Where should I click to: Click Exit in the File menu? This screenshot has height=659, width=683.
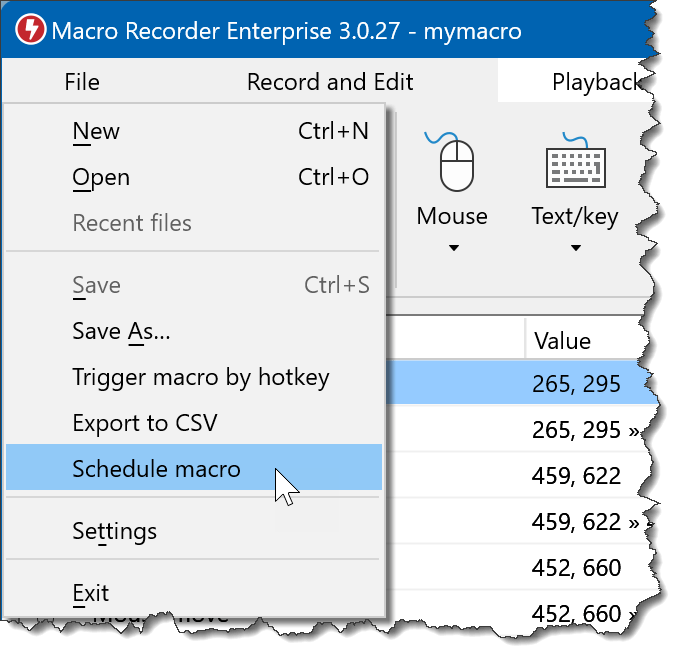click(90, 593)
